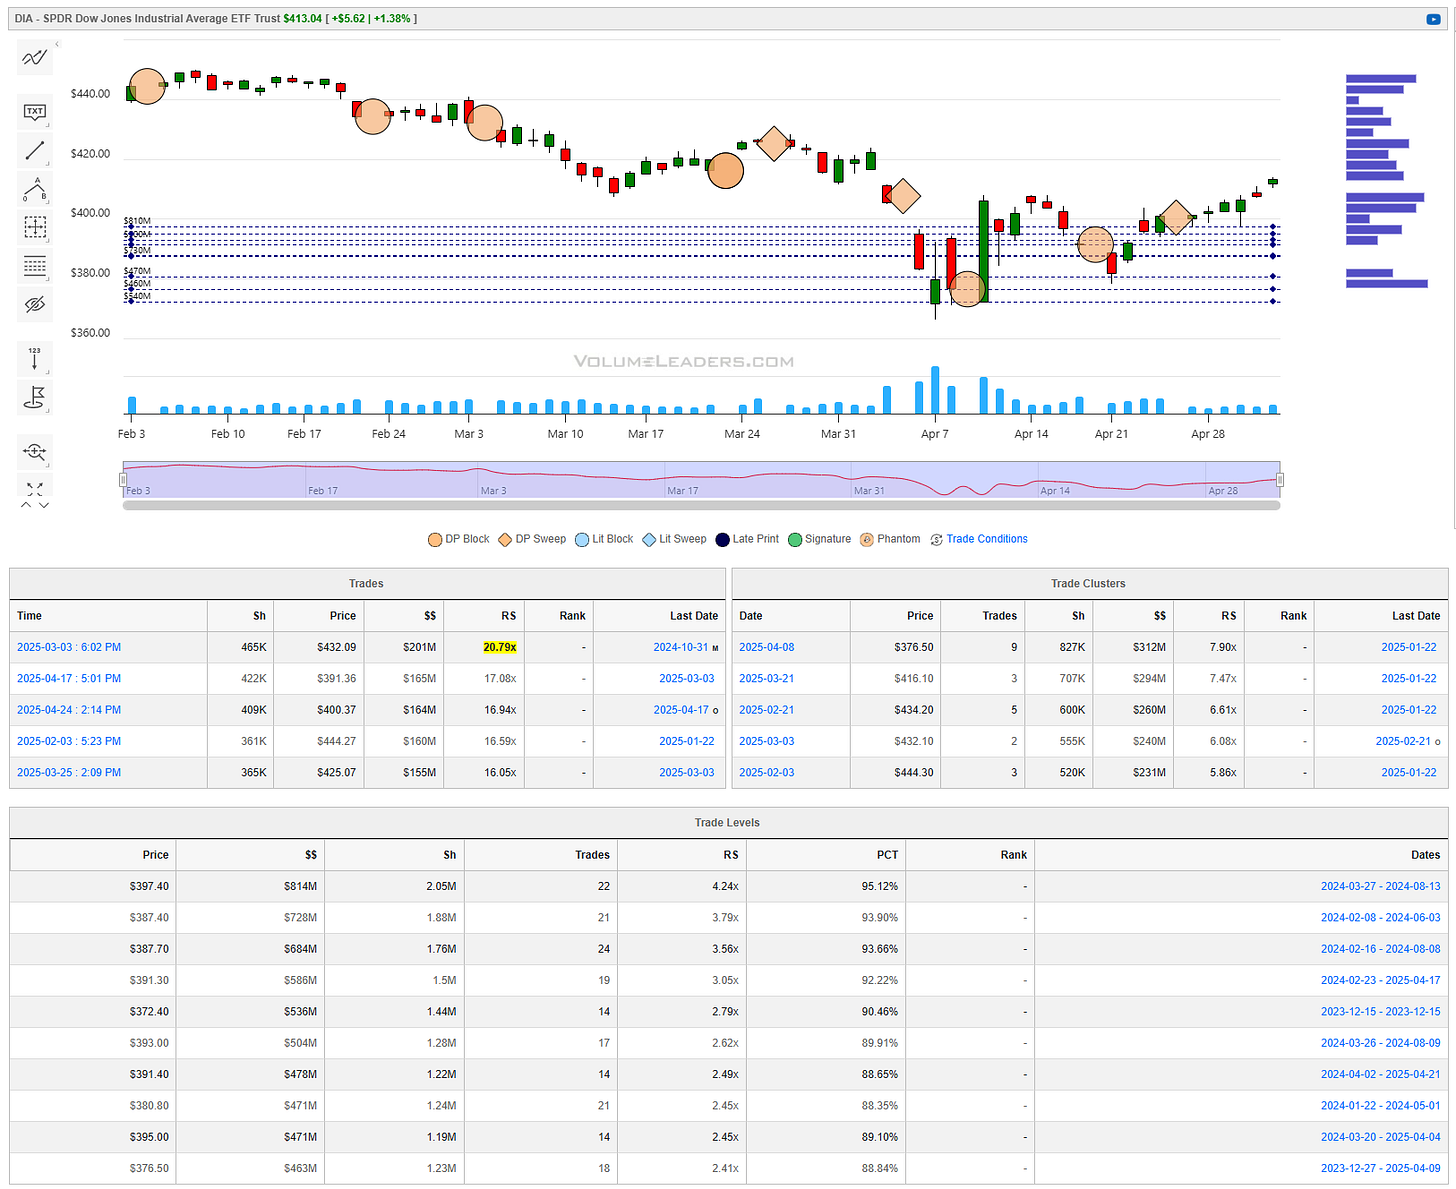
Task: Open the Trade Levels dates 2023-12-15 - 2023-12-15
Action: (x=1381, y=1011)
